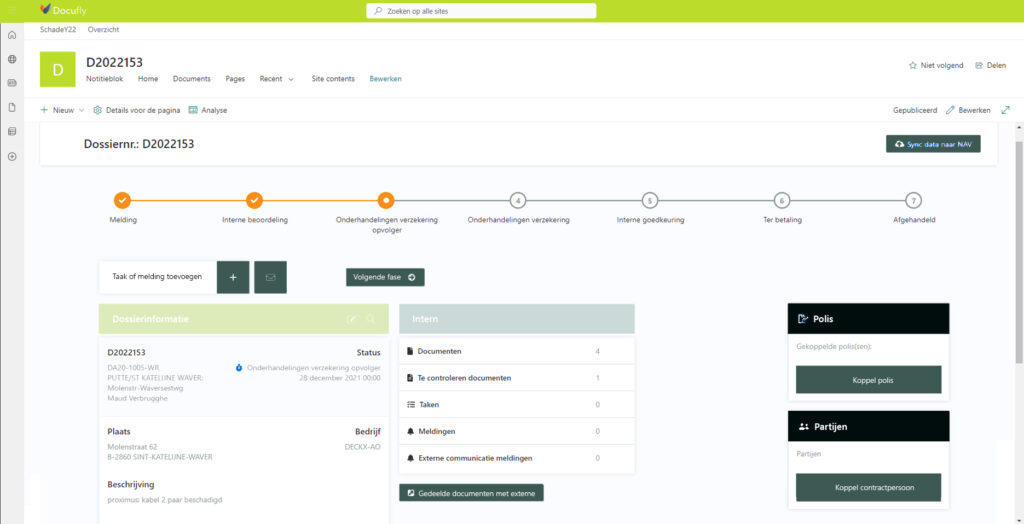
Task: Go to Home in site navigation
Action: [x=148, y=78]
